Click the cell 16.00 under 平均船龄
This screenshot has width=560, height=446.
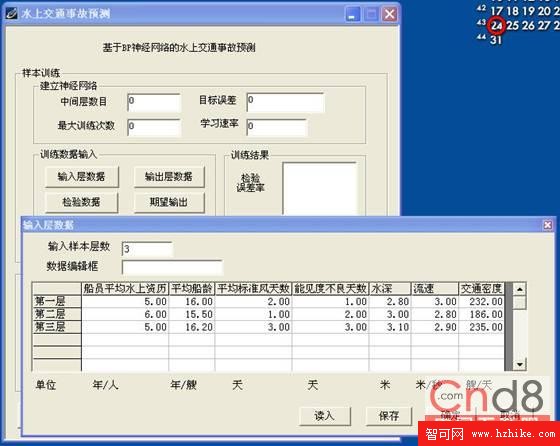(192, 302)
